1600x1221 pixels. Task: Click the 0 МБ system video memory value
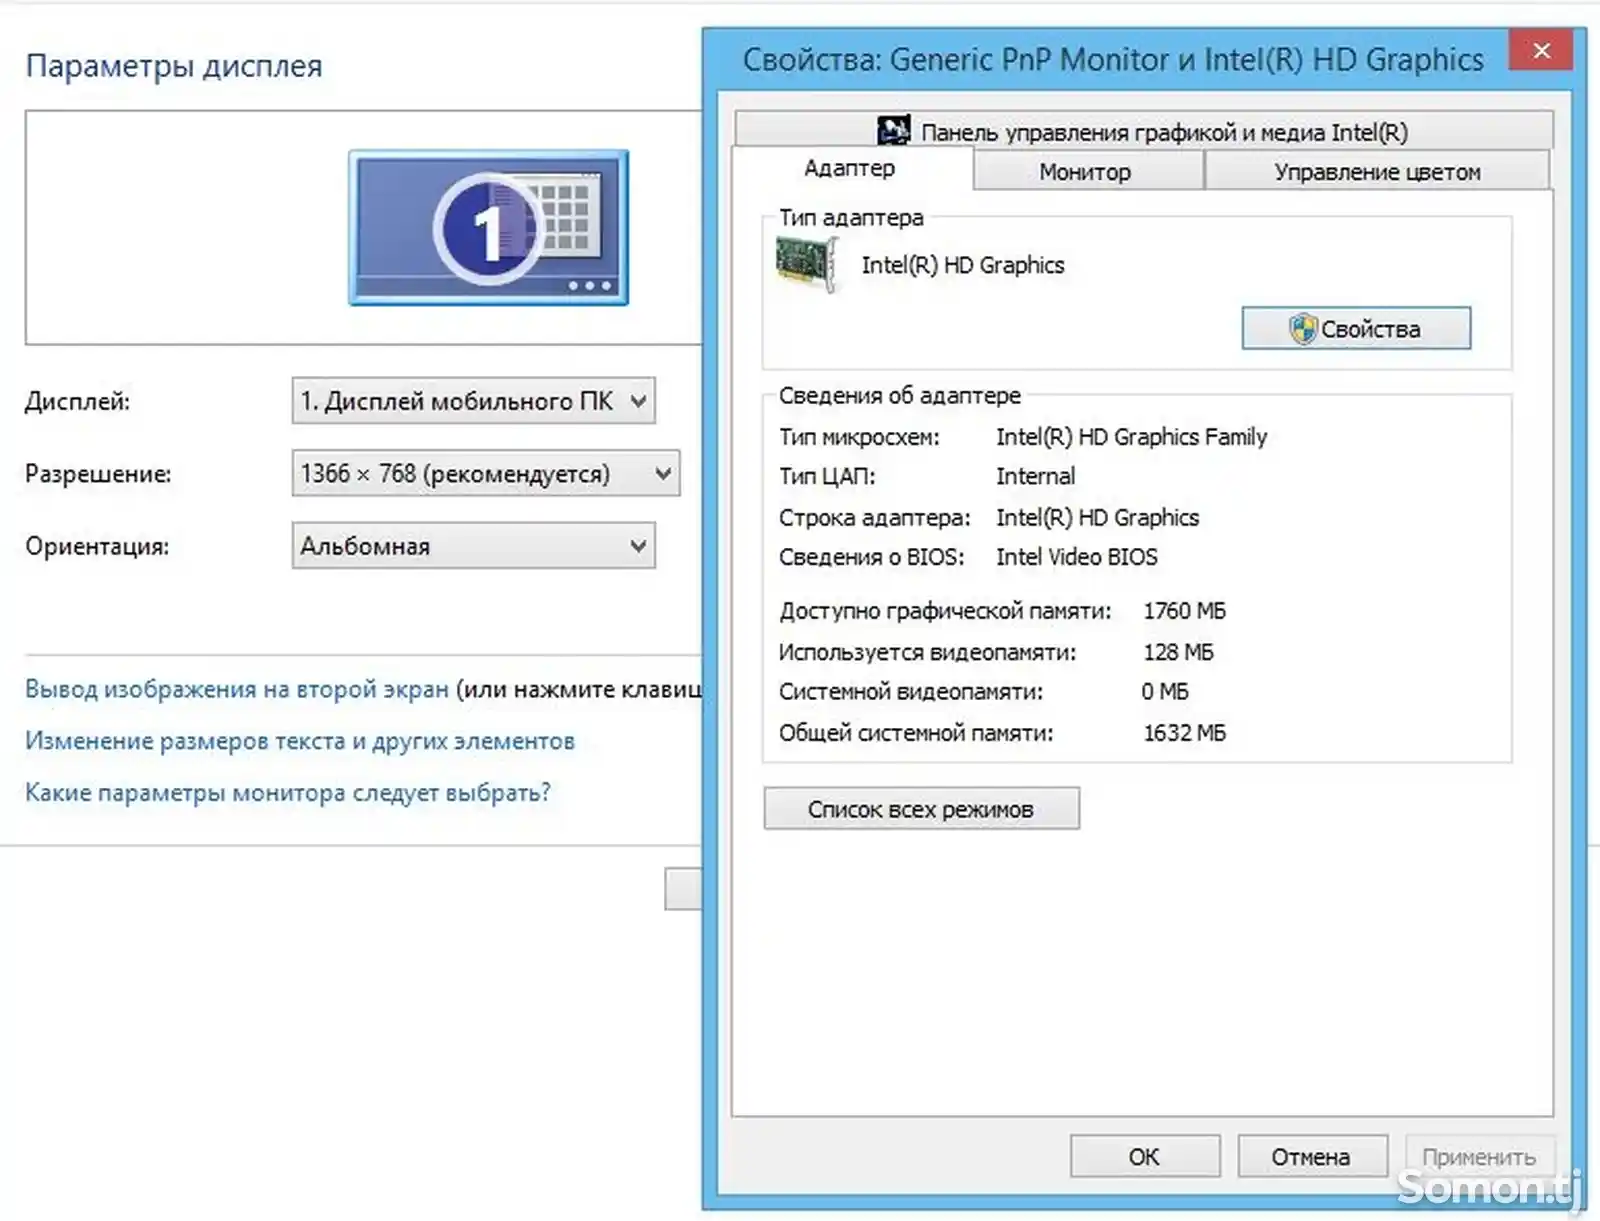pos(1165,692)
